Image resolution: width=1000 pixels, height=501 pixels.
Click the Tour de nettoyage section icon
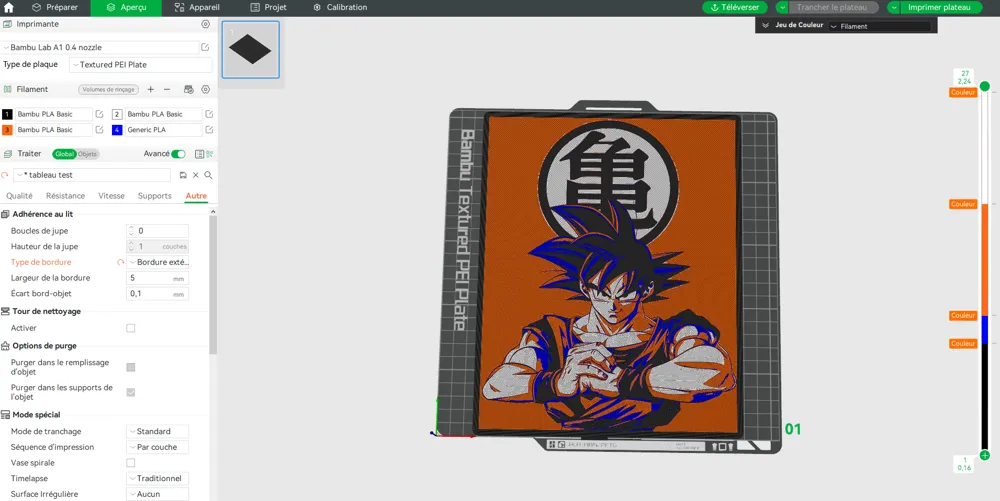point(5,312)
